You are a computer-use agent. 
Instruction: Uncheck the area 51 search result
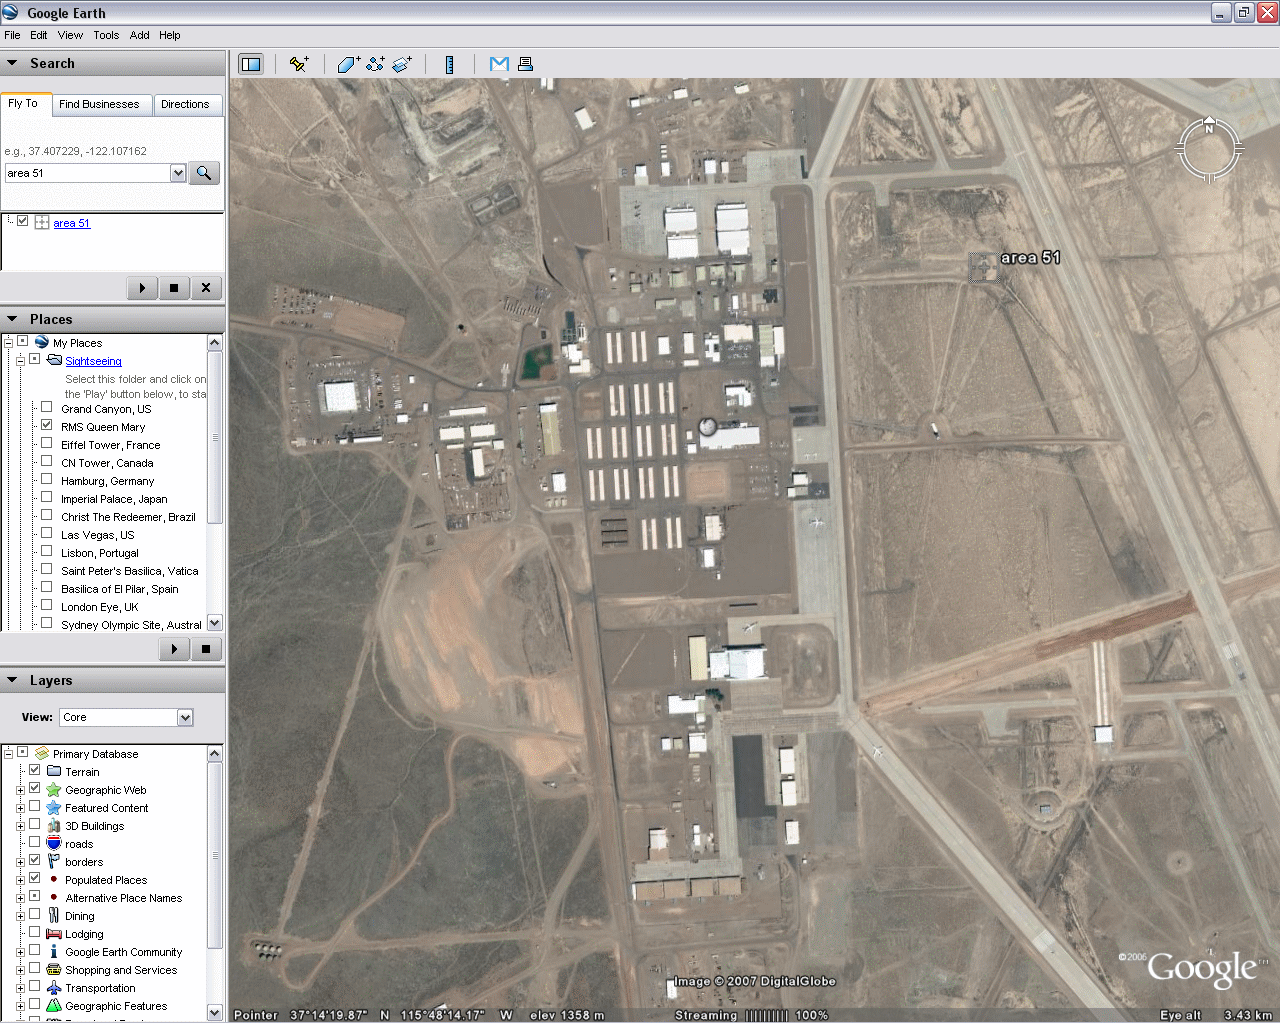pyautogui.click(x=23, y=221)
